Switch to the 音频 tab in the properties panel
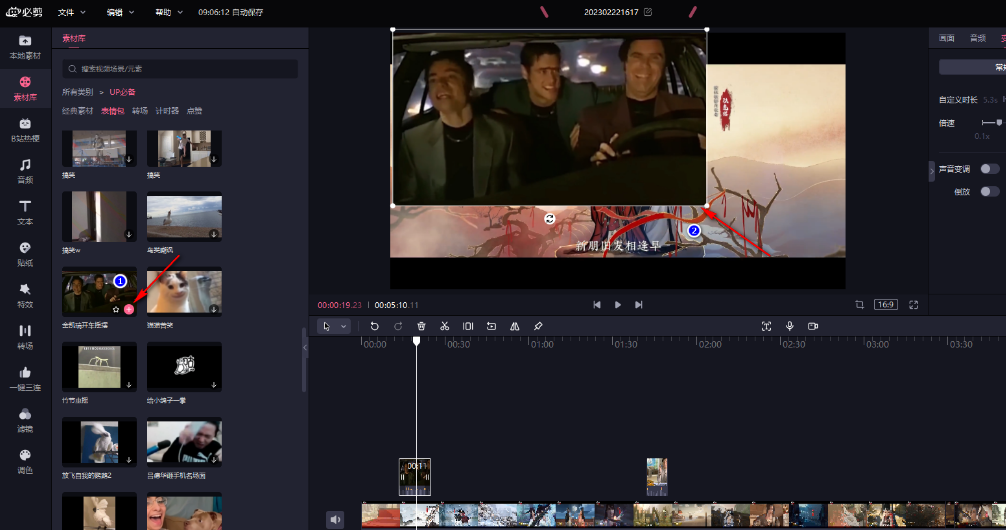The width and height of the screenshot is (1006, 530). tap(977, 38)
